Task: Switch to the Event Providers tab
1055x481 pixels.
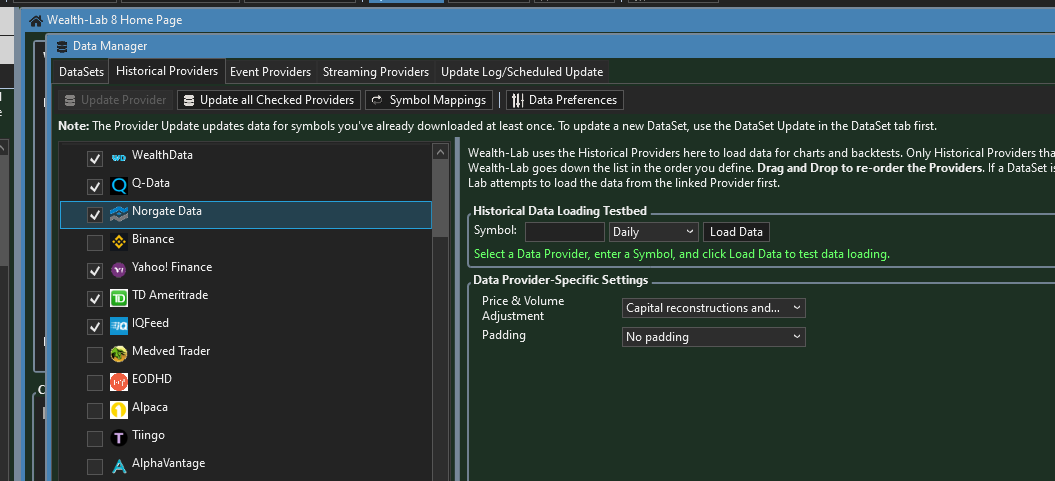Action: pyautogui.click(x=270, y=71)
